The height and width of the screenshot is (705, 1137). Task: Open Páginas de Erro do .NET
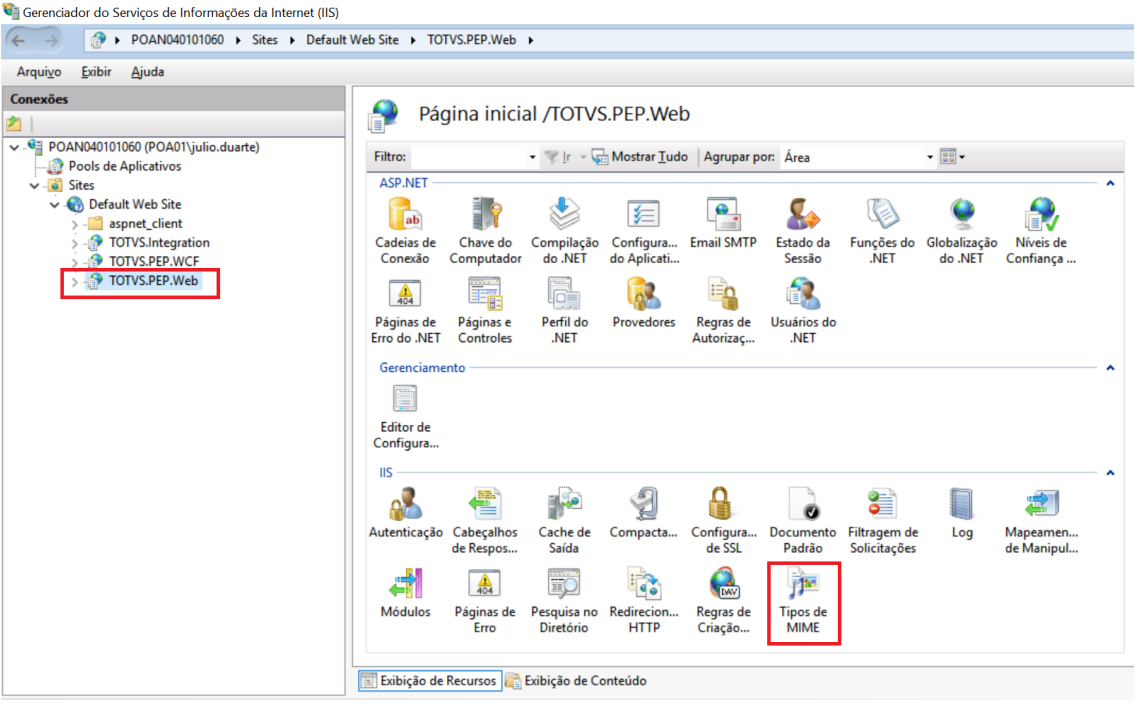click(405, 311)
